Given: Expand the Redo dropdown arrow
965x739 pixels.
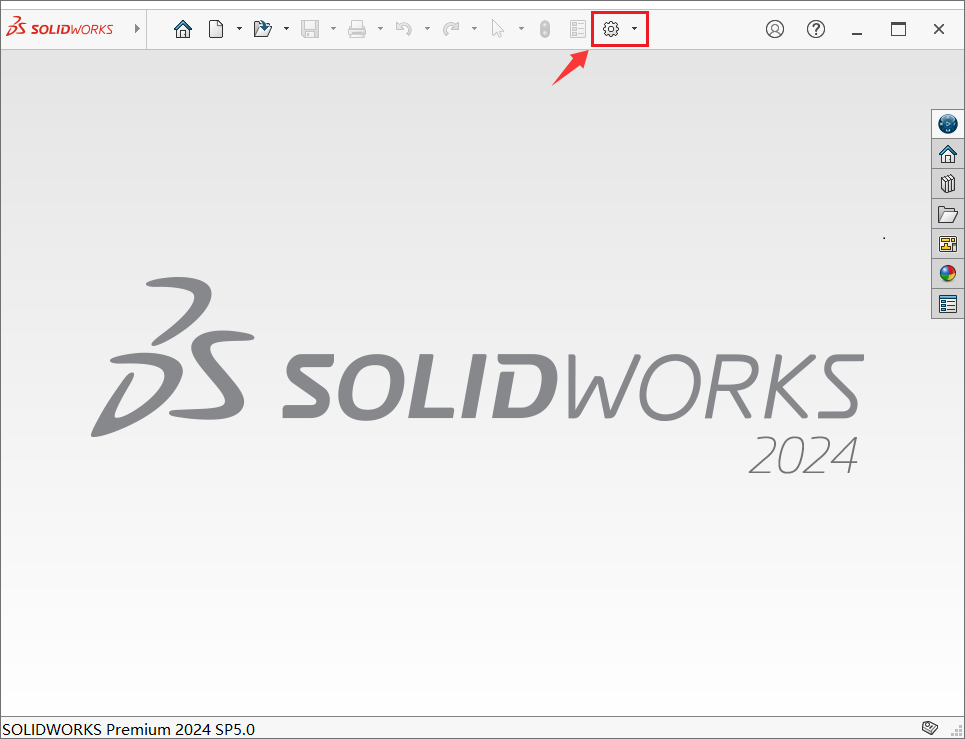Looking at the screenshot, I should pos(474,29).
